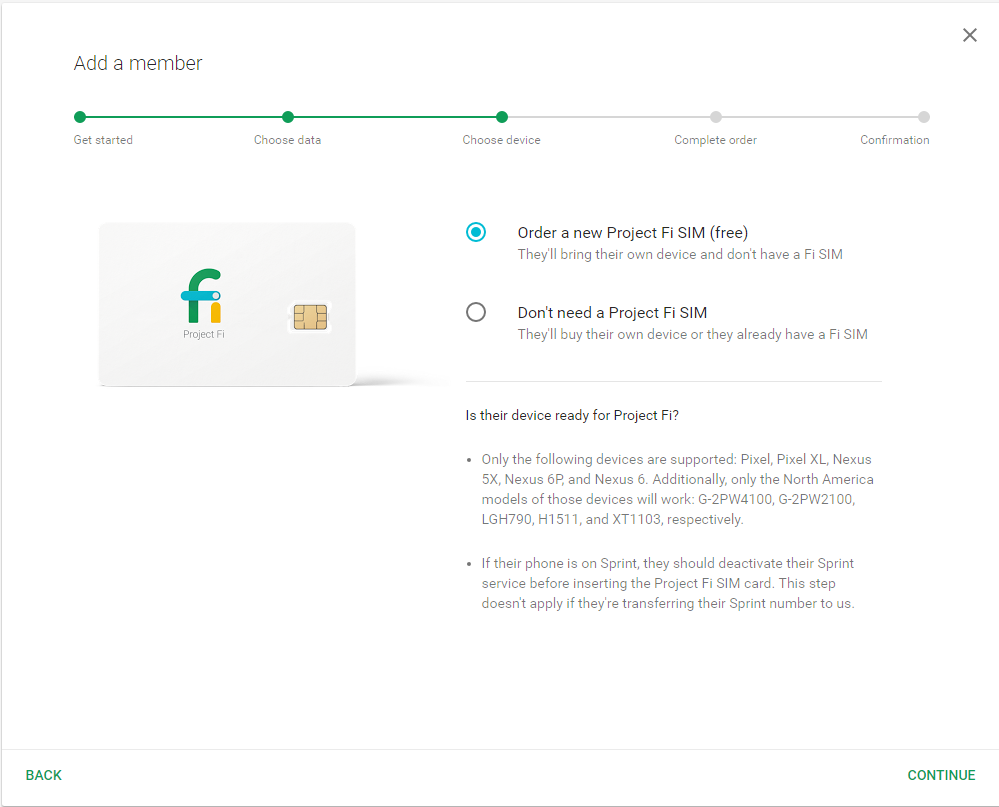Click the Project Fi SIM card image

point(227,304)
